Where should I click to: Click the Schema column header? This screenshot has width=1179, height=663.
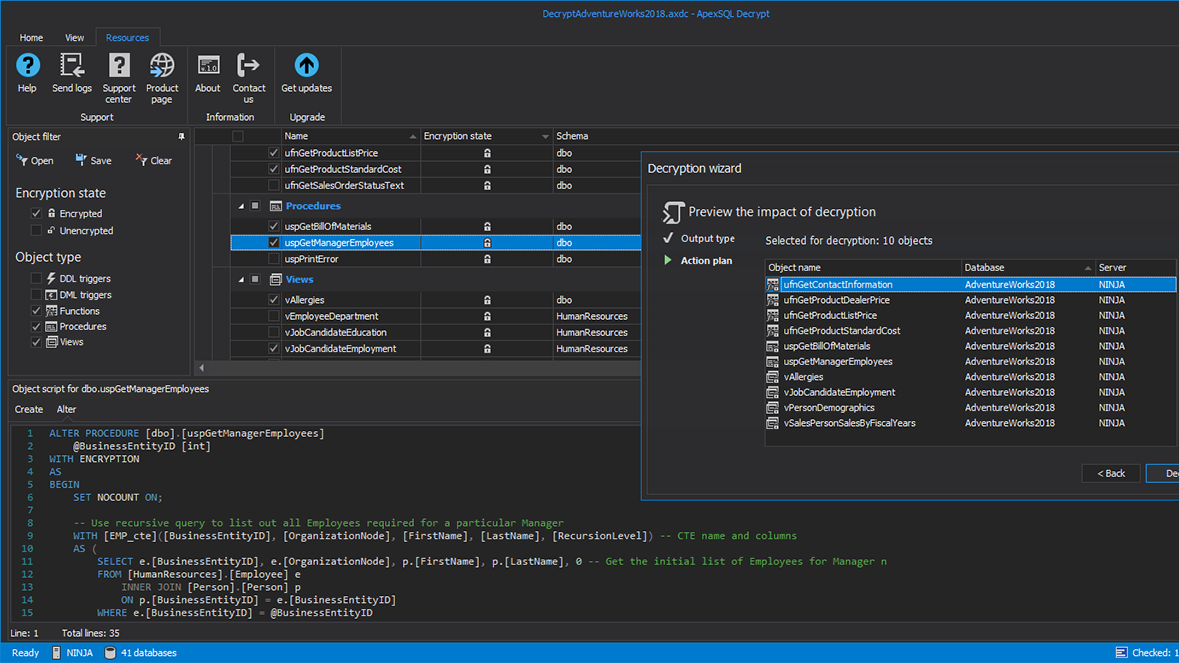pyautogui.click(x=572, y=136)
